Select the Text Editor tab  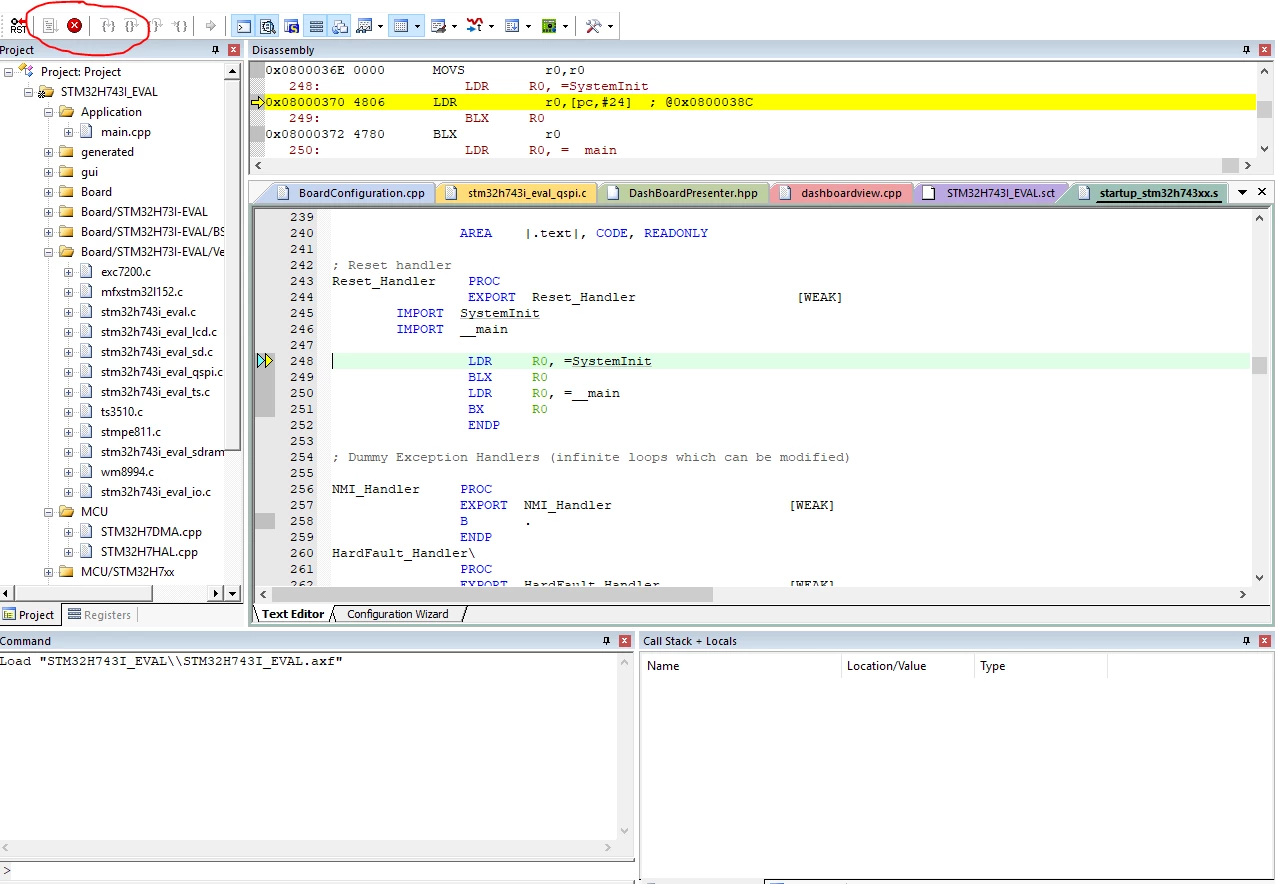tap(293, 614)
